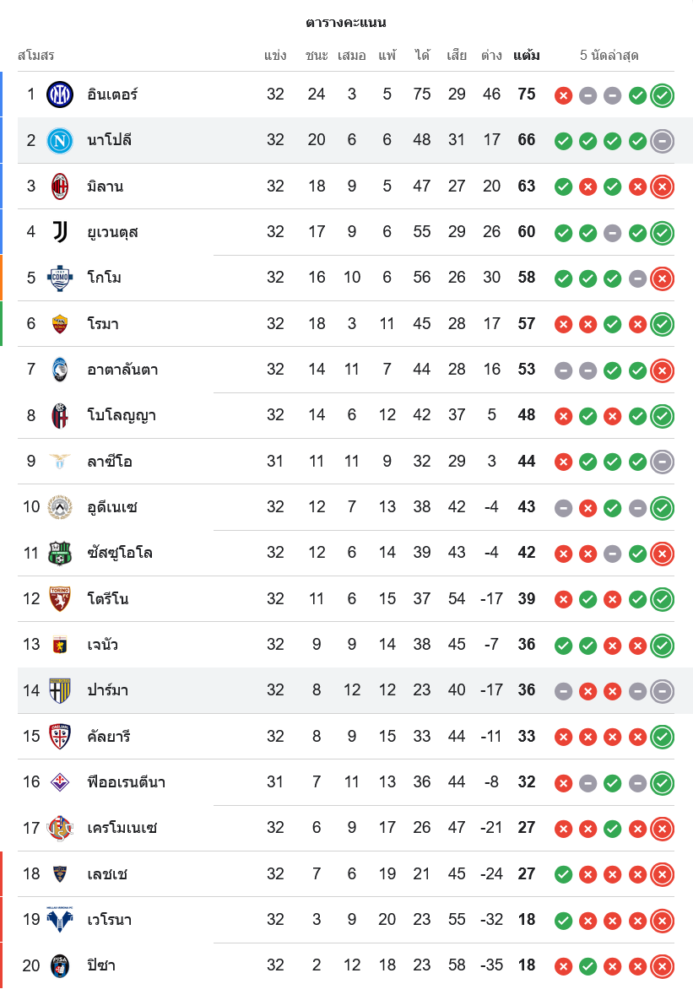Open the มิลาน team link
The height and width of the screenshot is (1000, 693).
tap(105, 187)
